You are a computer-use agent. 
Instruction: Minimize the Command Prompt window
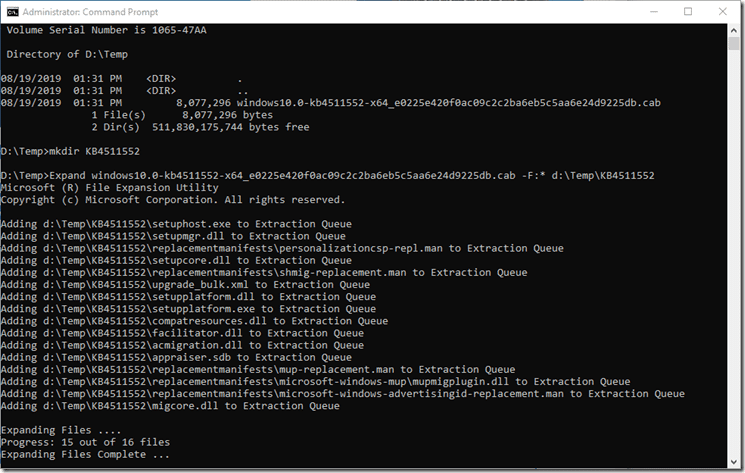pyautogui.click(x=654, y=12)
